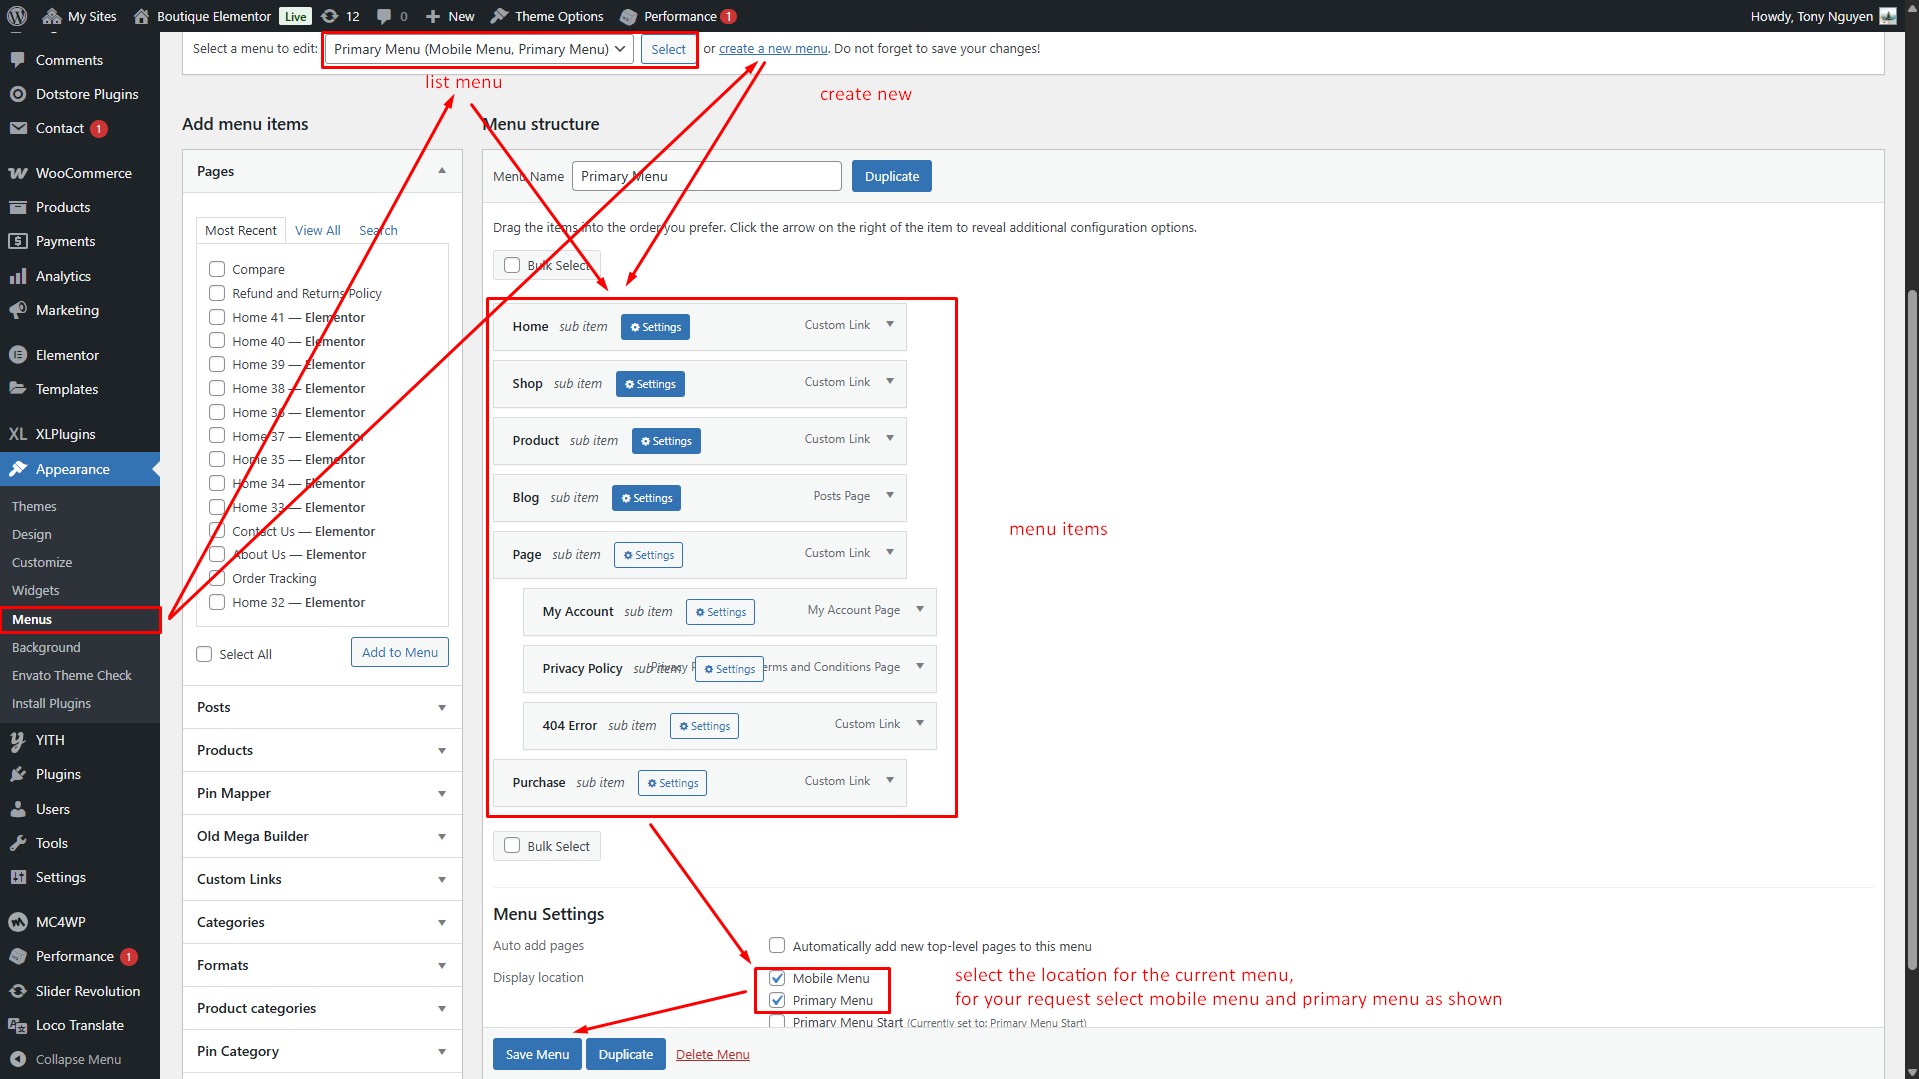
Task: Open the select menu to edit dropdown
Action: tap(479, 49)
